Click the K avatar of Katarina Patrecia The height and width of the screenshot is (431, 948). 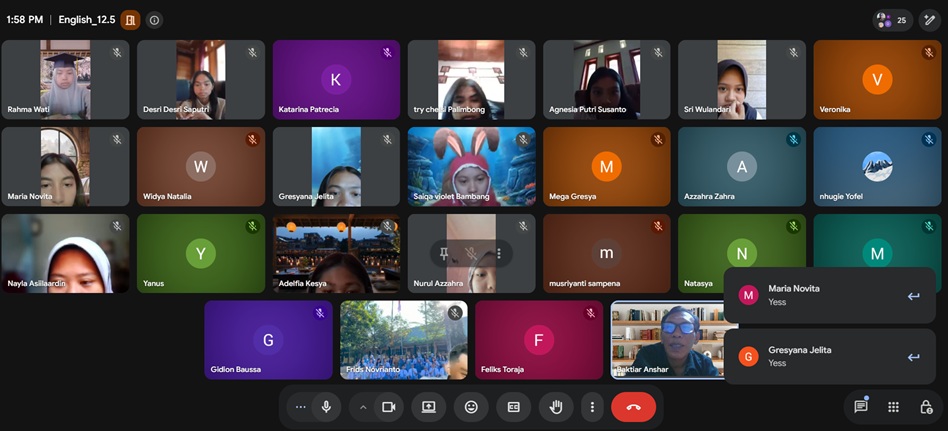(x=336, y=80)
